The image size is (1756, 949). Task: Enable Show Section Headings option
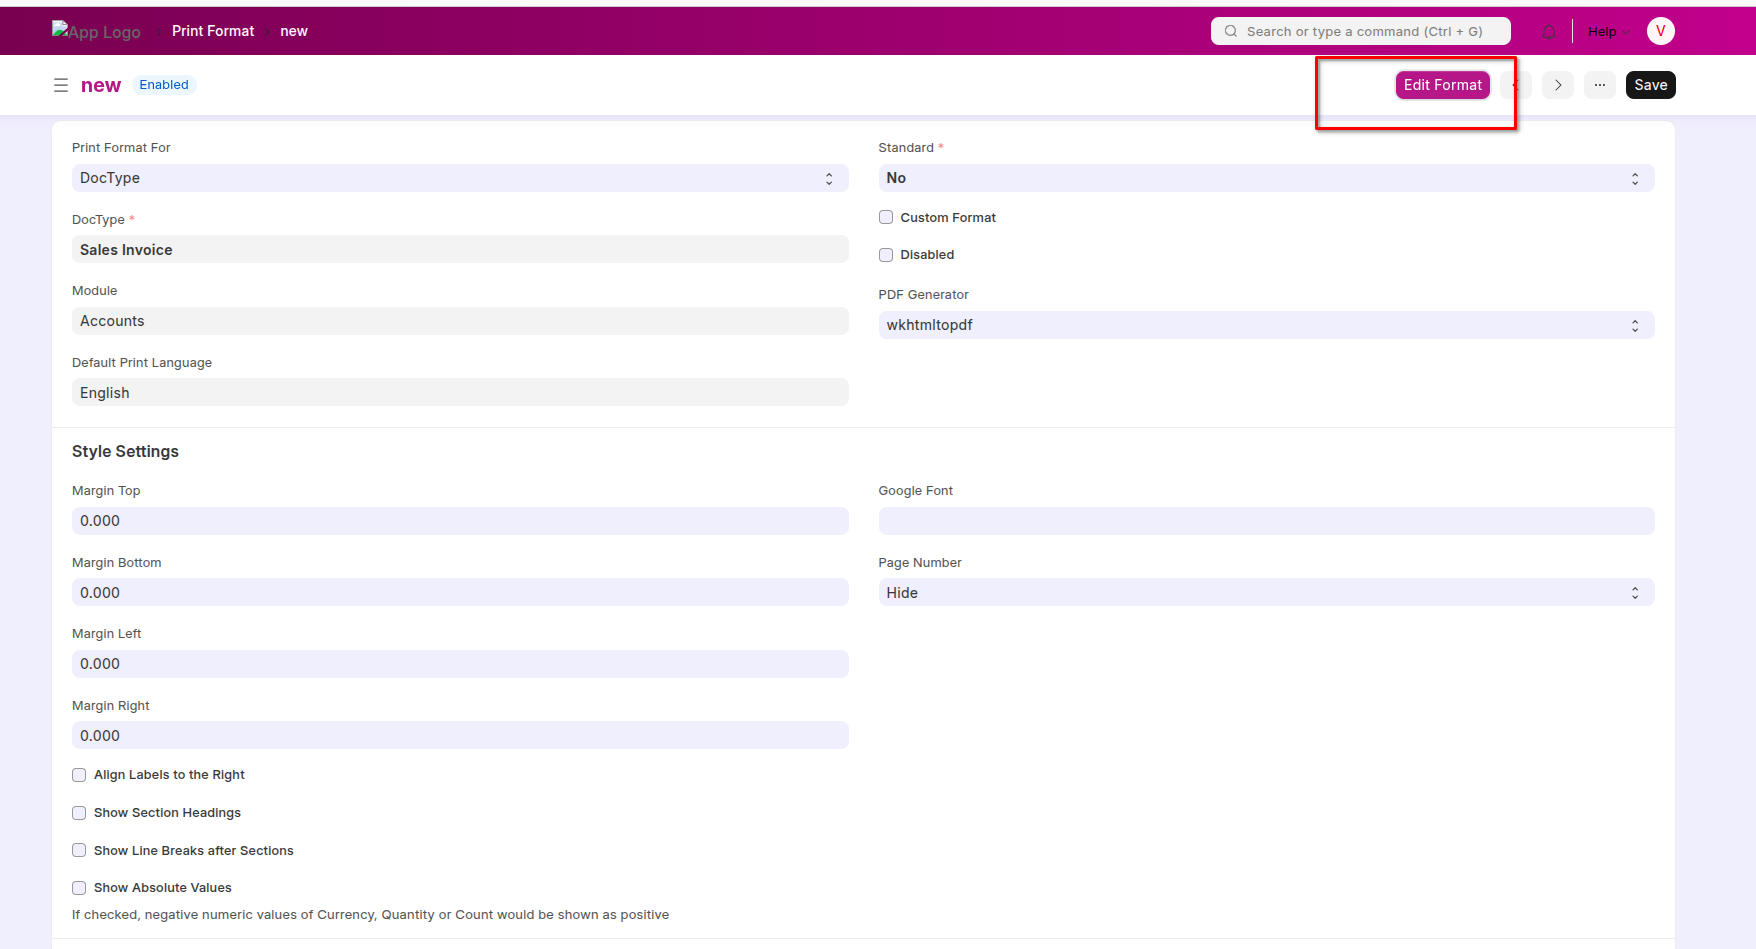pos(79,813)
